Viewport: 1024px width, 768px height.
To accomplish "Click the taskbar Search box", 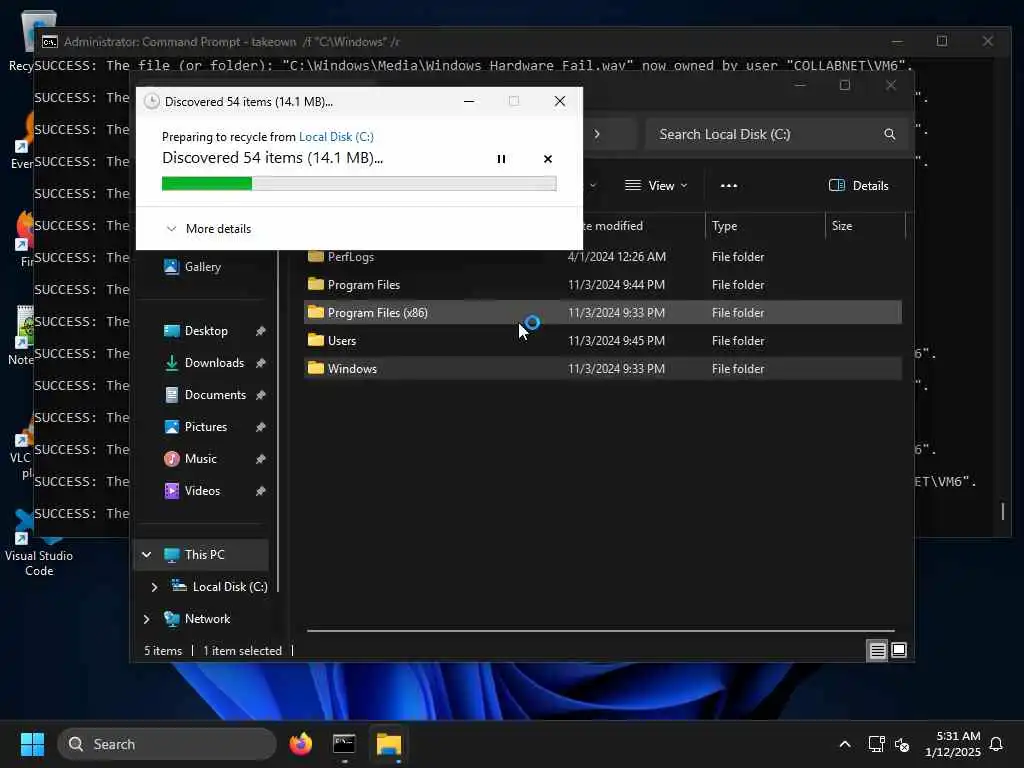I will (167, 744).
